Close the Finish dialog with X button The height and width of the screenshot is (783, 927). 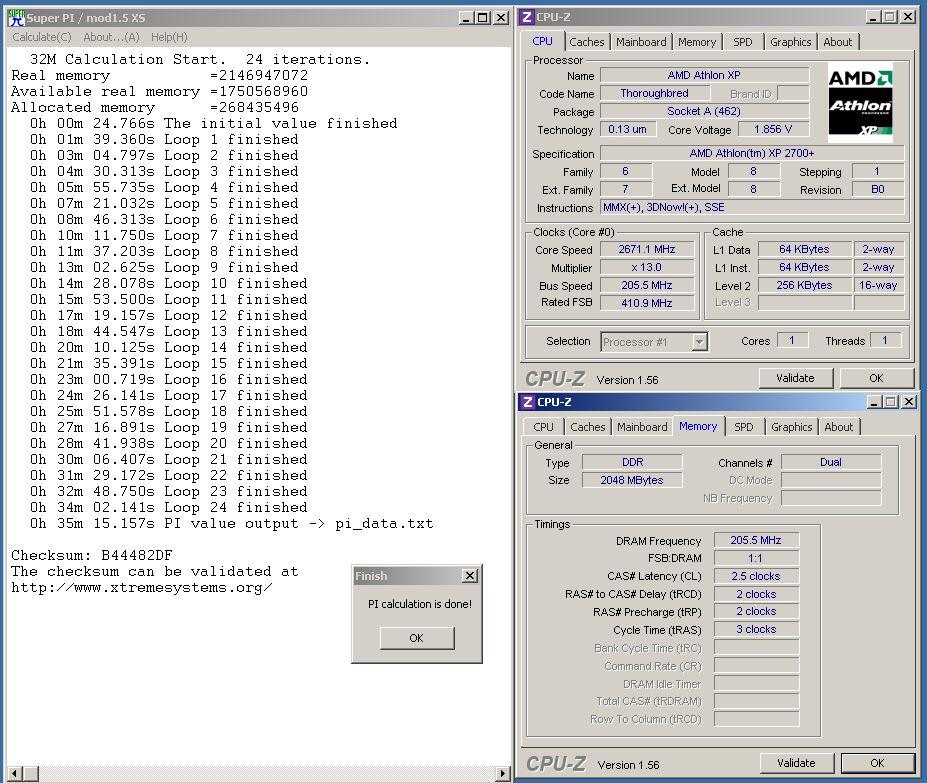coord(470,575)
